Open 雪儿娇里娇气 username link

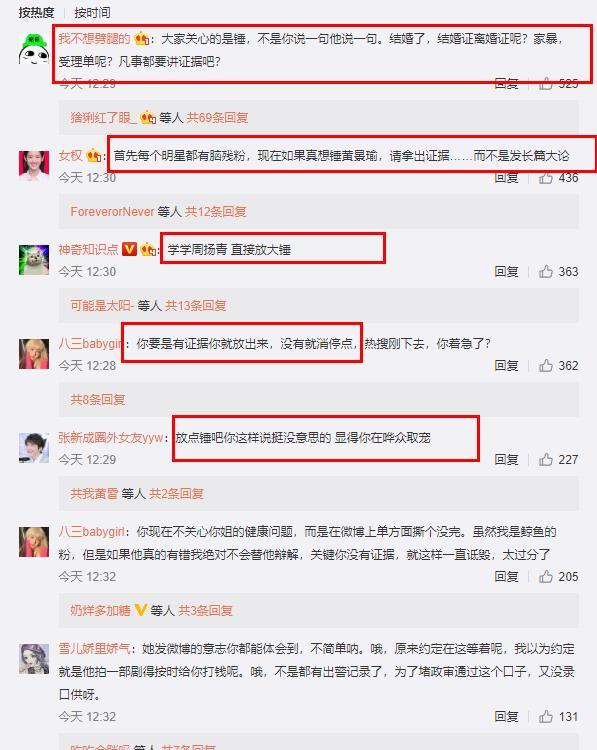tap(94, 649)
